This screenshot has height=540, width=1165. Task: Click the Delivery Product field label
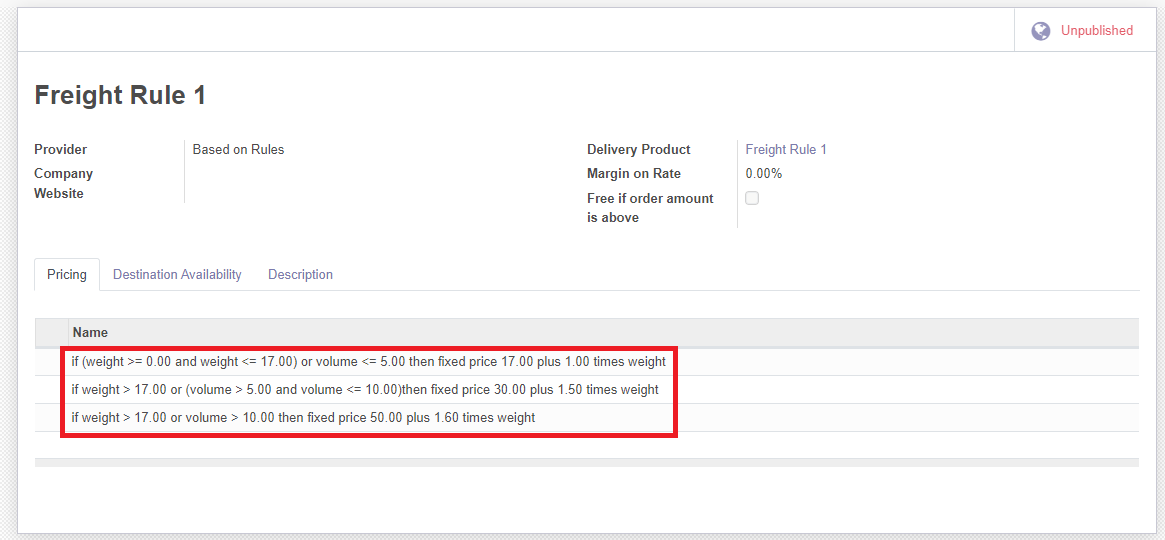point(638,149)
